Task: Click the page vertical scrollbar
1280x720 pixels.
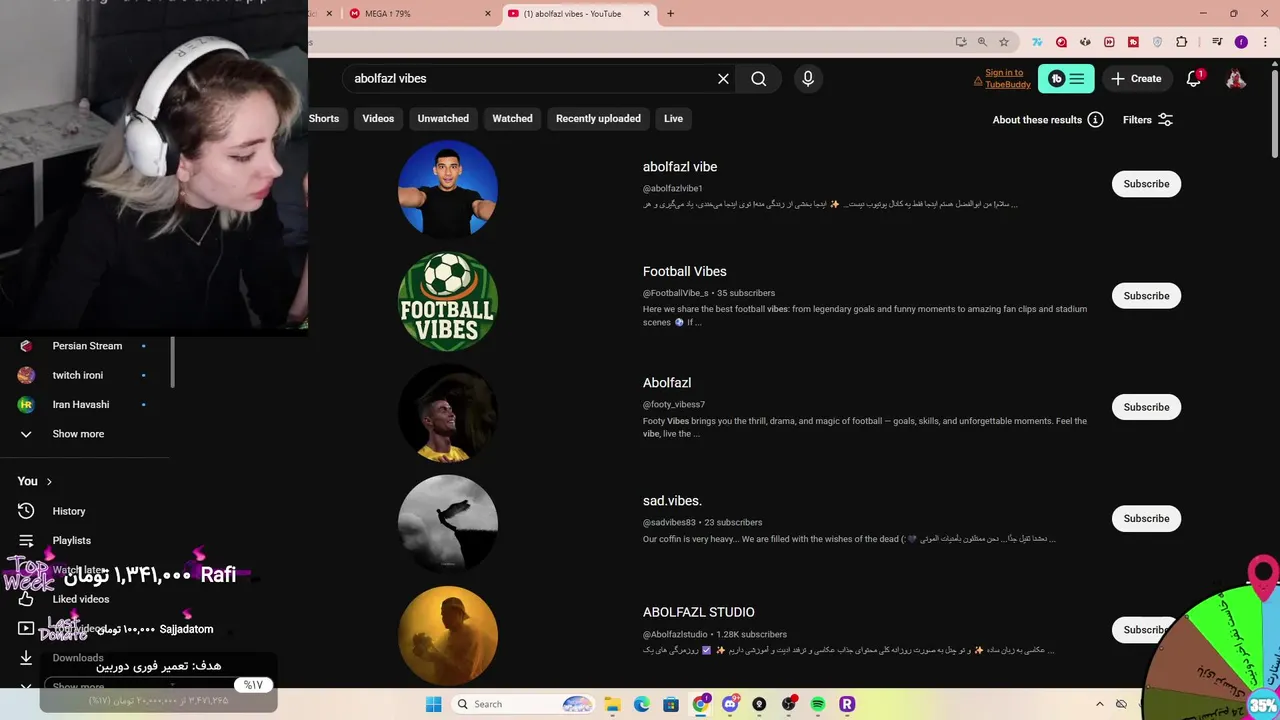Action: (x=1274, y=112)
